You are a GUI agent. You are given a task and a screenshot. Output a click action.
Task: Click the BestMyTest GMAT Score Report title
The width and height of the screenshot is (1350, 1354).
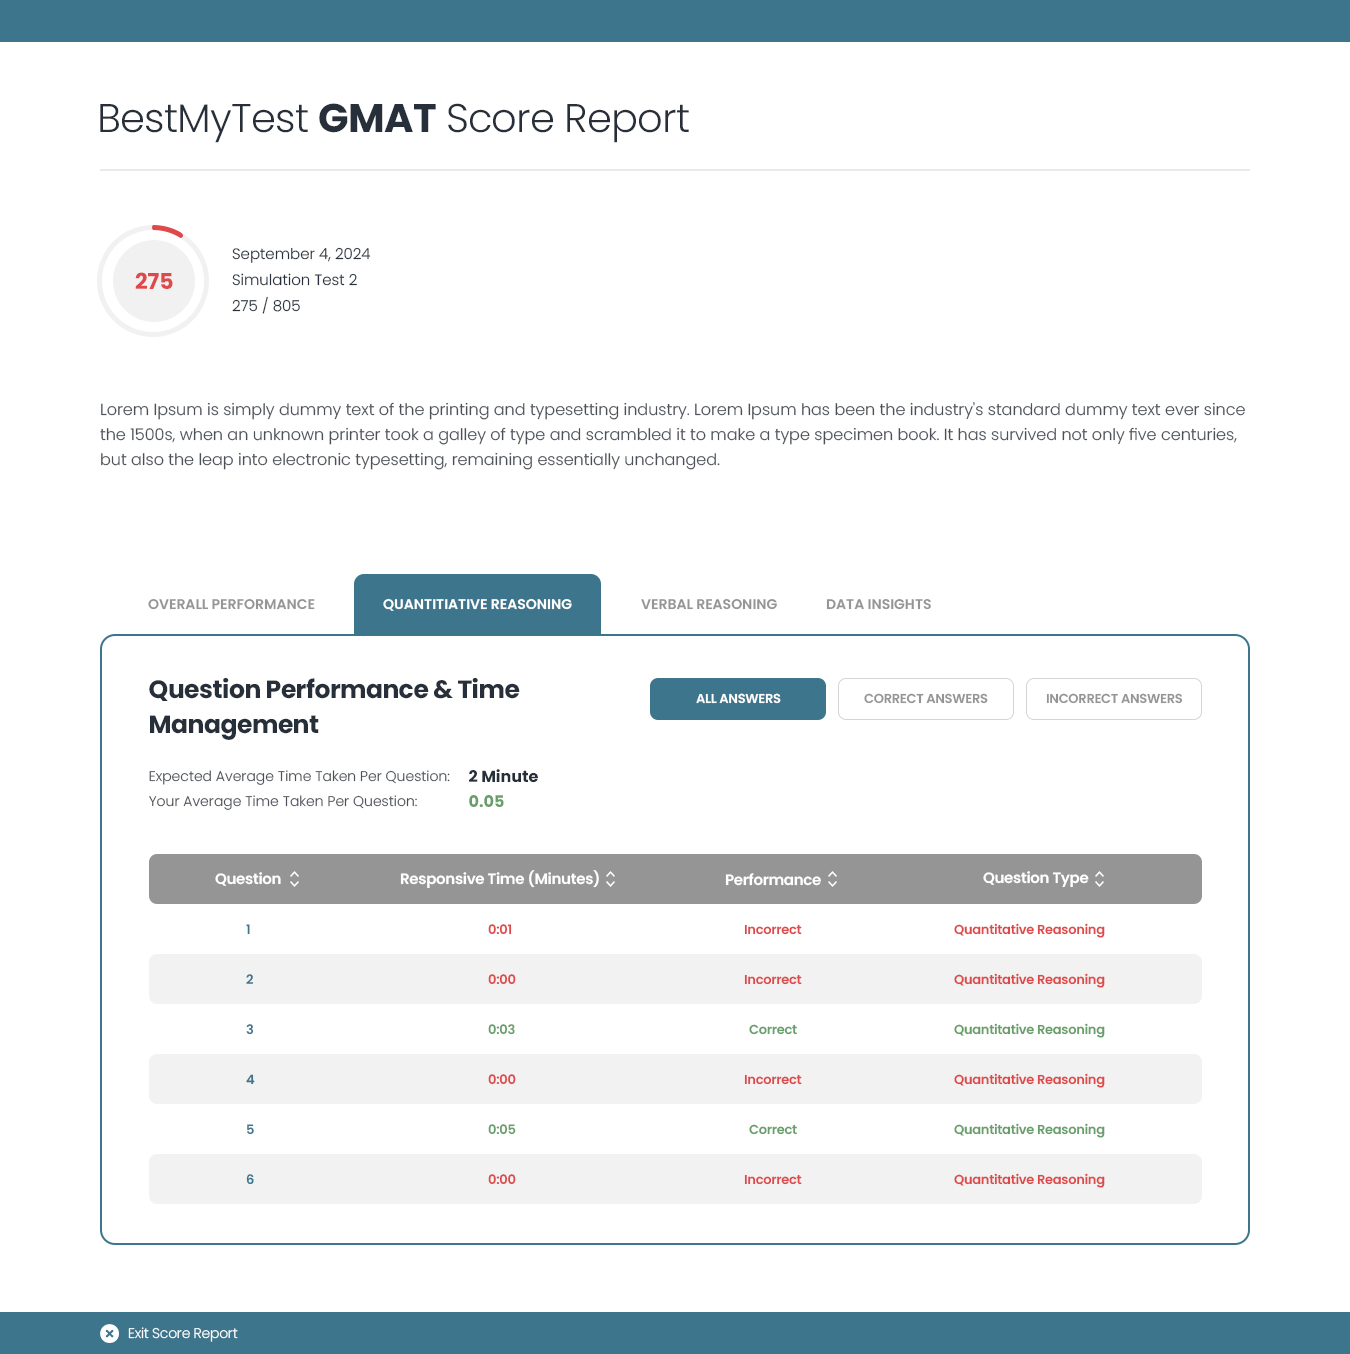(x=393, y=119)
